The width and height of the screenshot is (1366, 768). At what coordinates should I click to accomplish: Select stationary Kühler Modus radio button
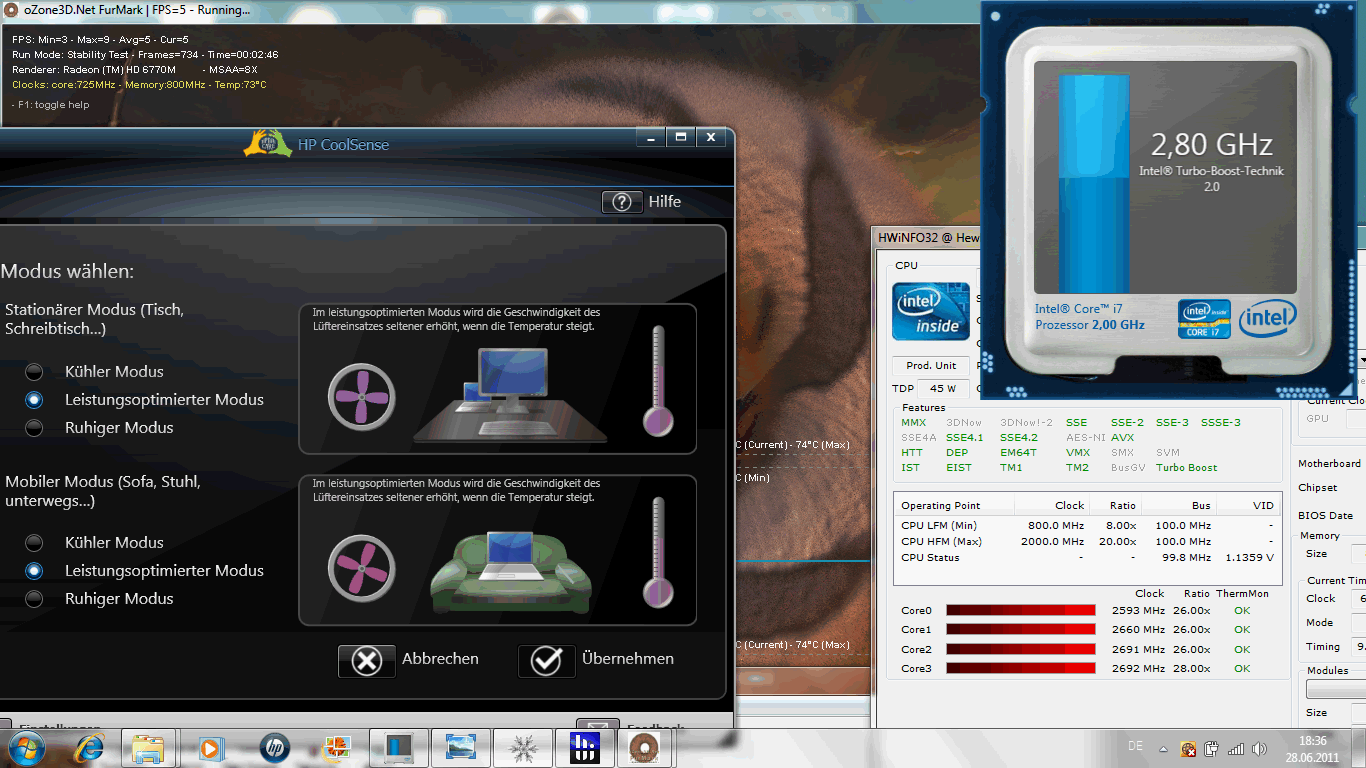(35, 371)
